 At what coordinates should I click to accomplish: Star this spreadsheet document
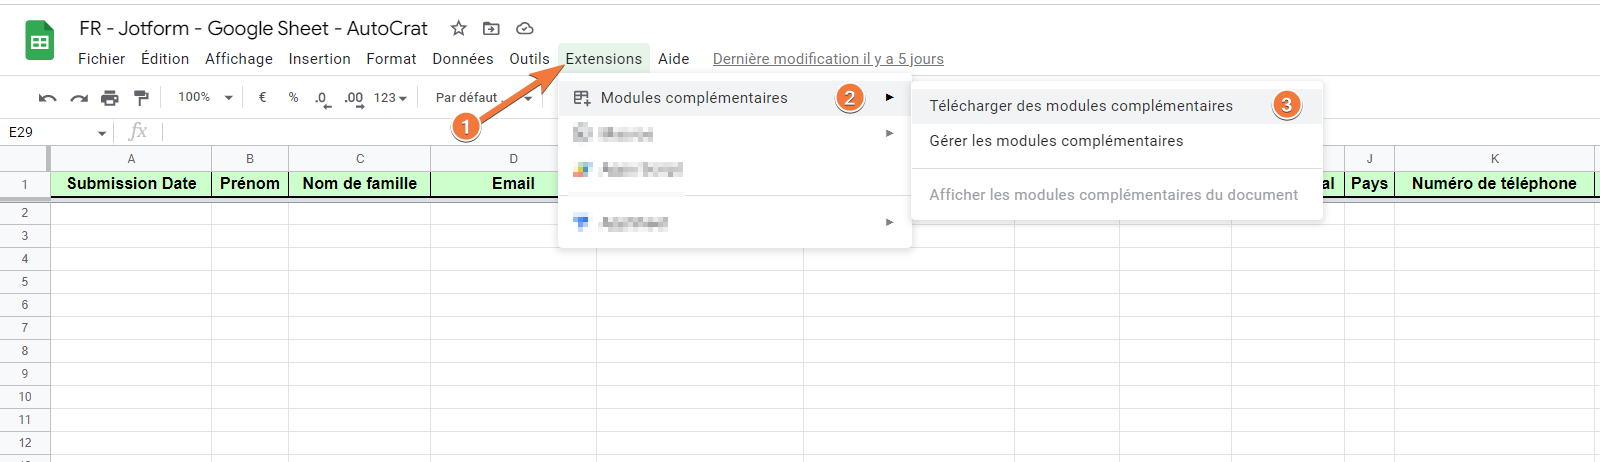click(459, 29)
